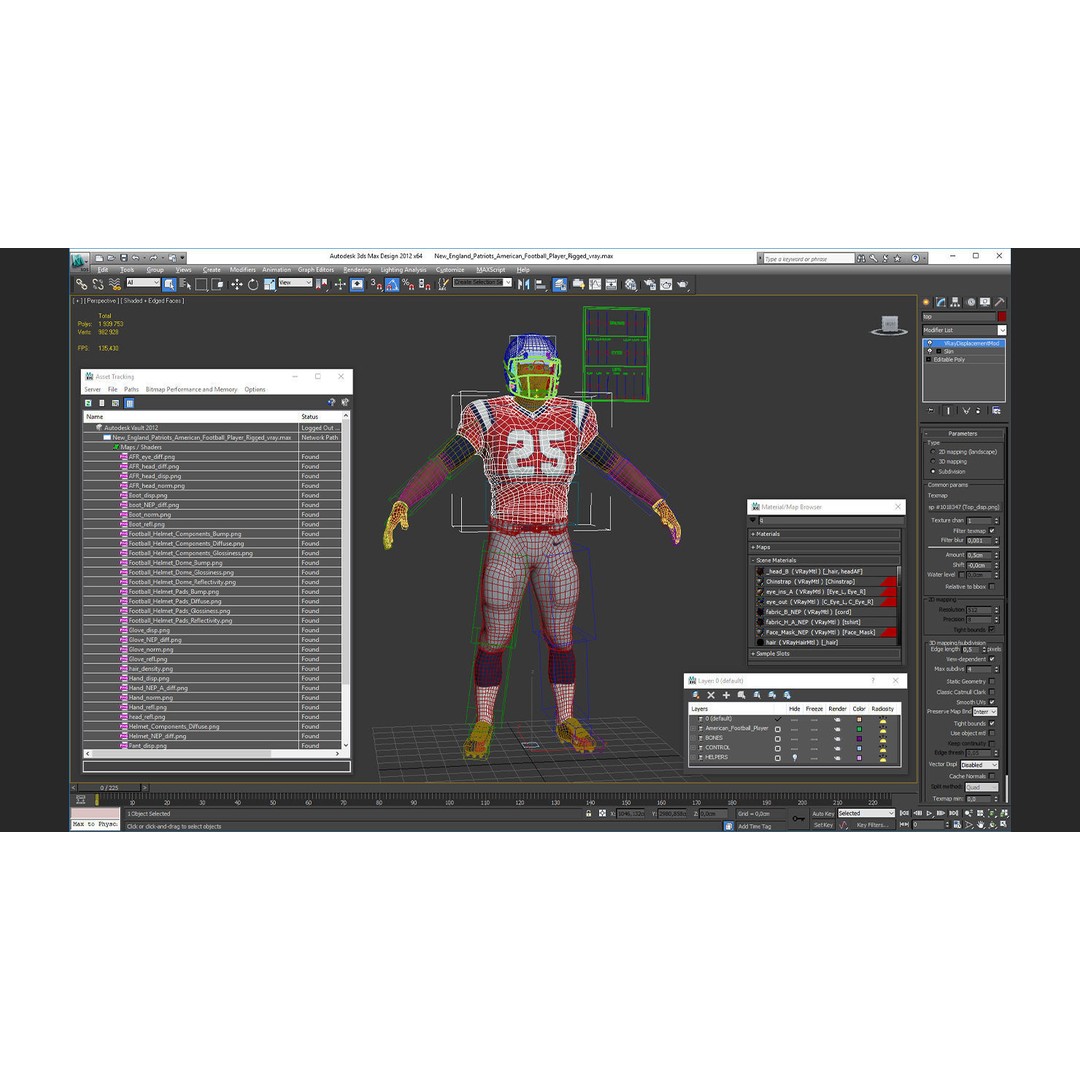
Task: Click the Render Setup icon
Action: click(649, 284)
